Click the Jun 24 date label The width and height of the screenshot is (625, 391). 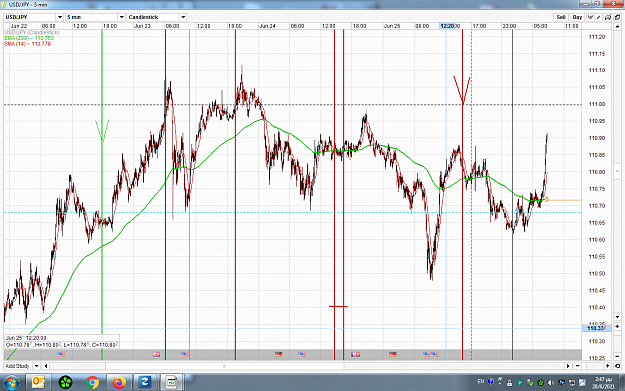pos(267,26)
